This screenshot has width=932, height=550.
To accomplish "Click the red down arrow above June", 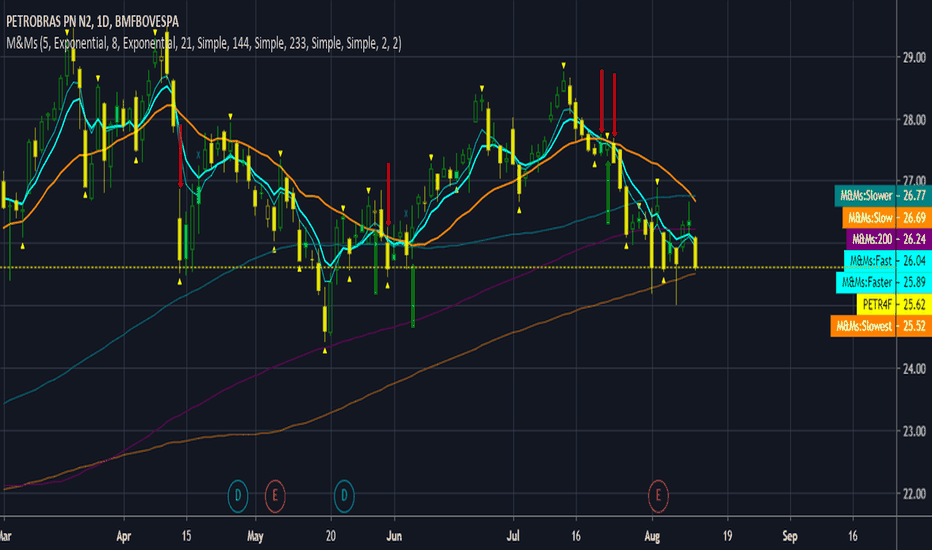I will click(388, 194).
